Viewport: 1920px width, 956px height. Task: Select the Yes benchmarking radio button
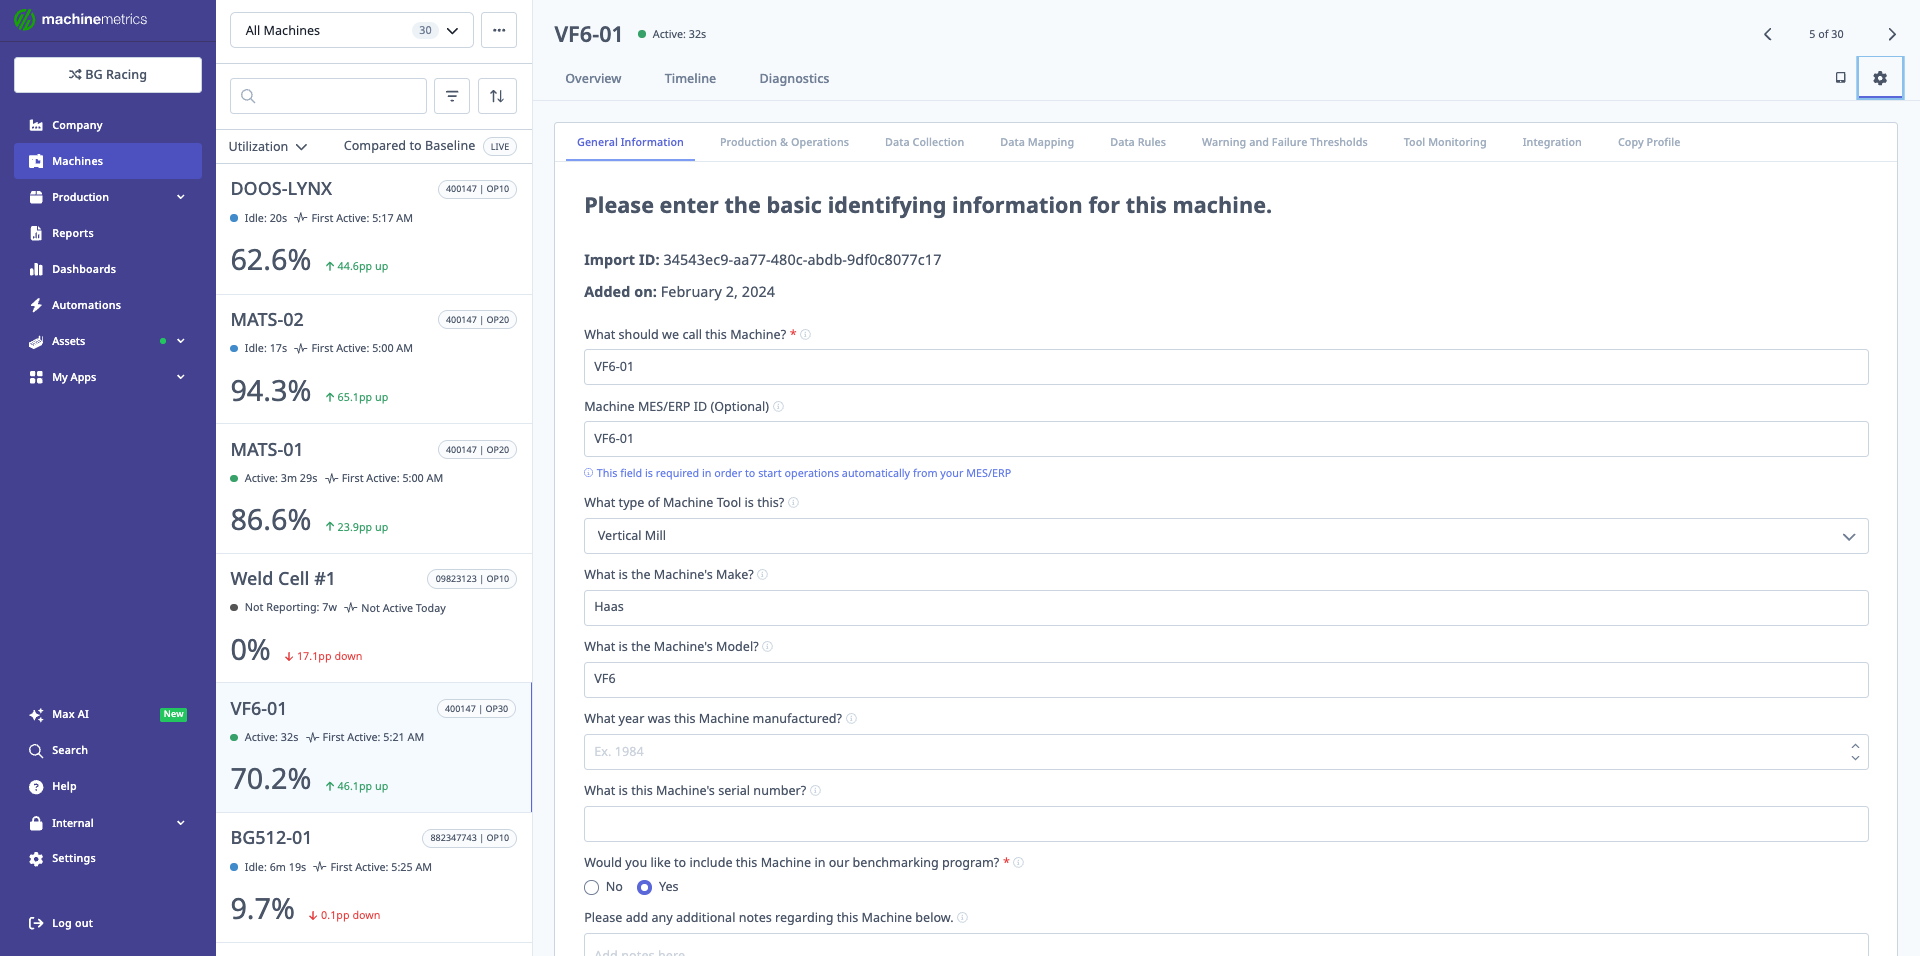click(x=646, y=887)
